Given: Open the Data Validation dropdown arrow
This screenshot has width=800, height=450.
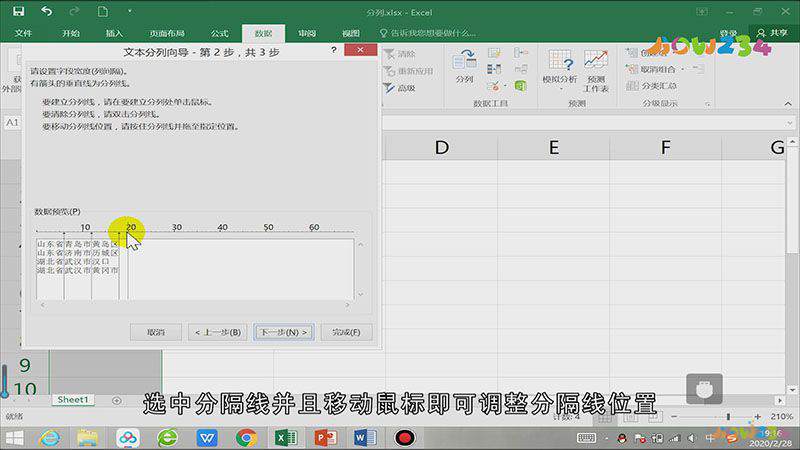Looking at the screenshot, I should tap(505, 86).
